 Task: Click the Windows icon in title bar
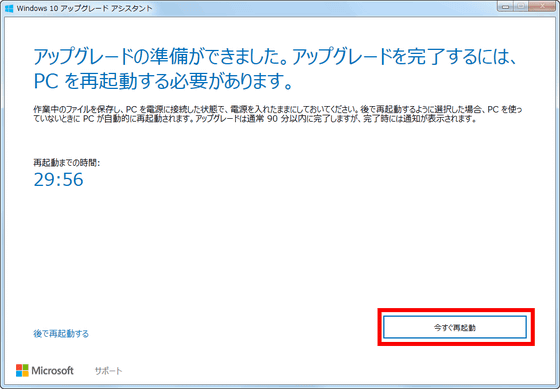pyautogui.click(x=9, y=8)
